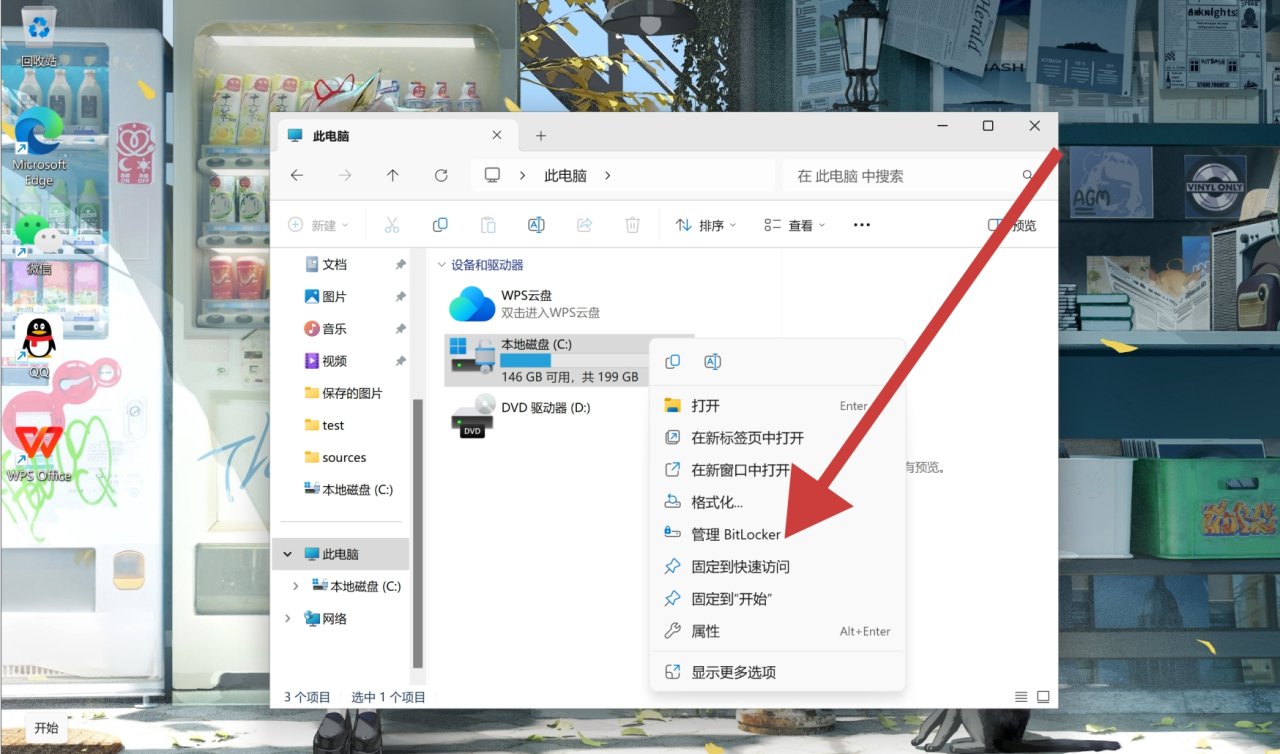
Task: Click the Copy icon in the context menu
Action: click(673, 361)
